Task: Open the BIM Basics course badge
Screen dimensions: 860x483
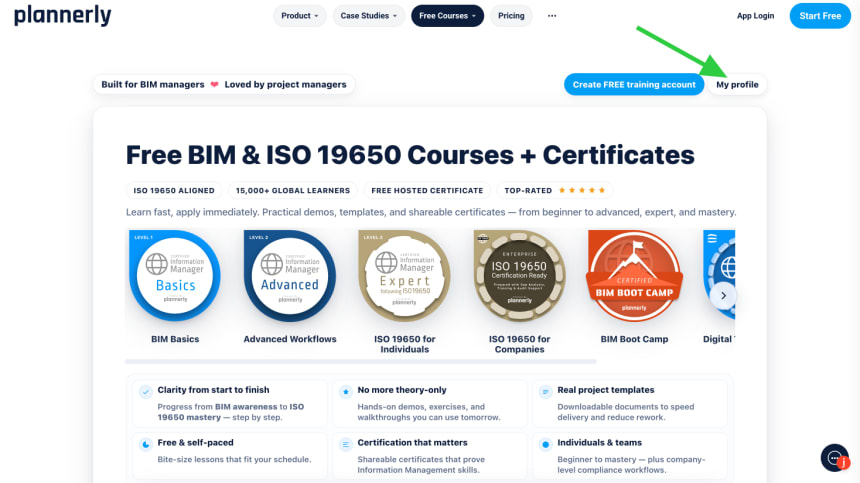Action: click(x=175, y=276)
